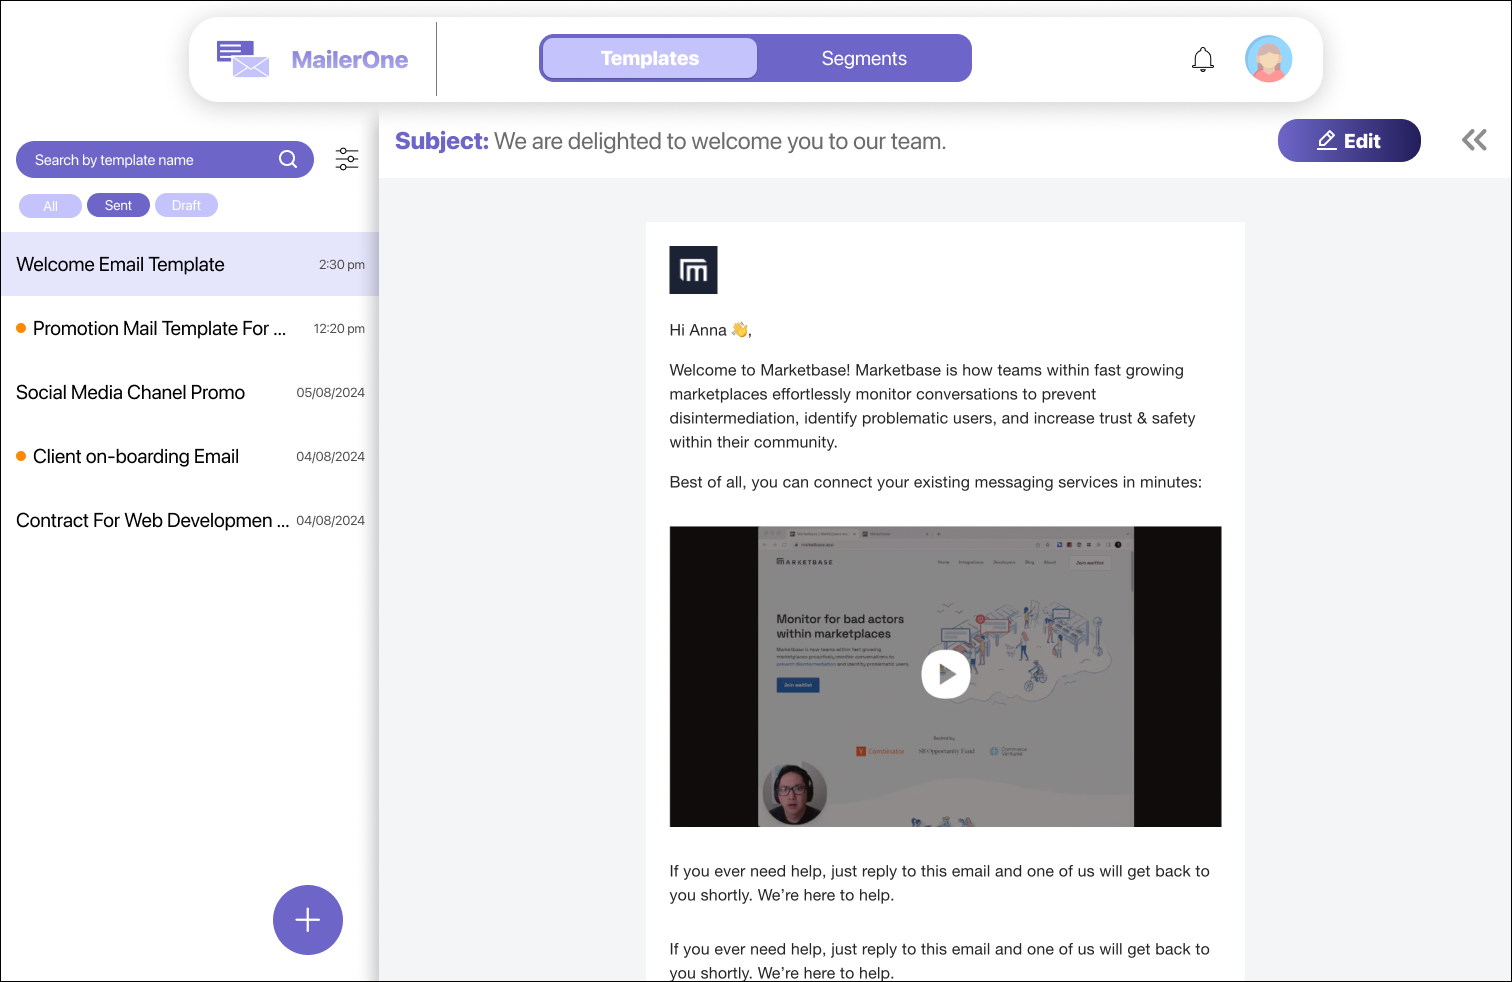The height and width of the screenshot is (982, 1512).
Task: Open the notifications bell
Action: pos(1203,60)
